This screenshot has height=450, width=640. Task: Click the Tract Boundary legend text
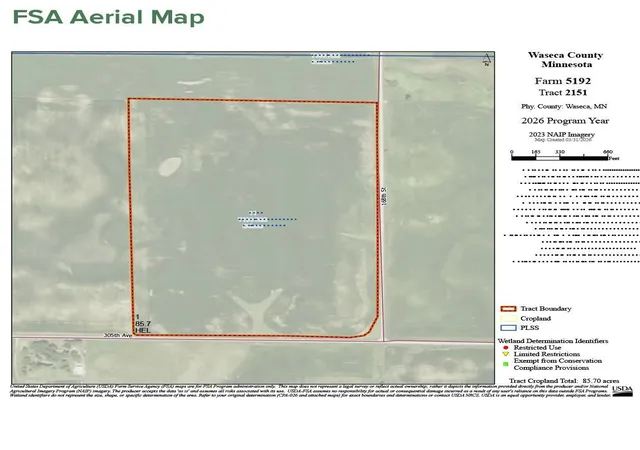[546, 309]
